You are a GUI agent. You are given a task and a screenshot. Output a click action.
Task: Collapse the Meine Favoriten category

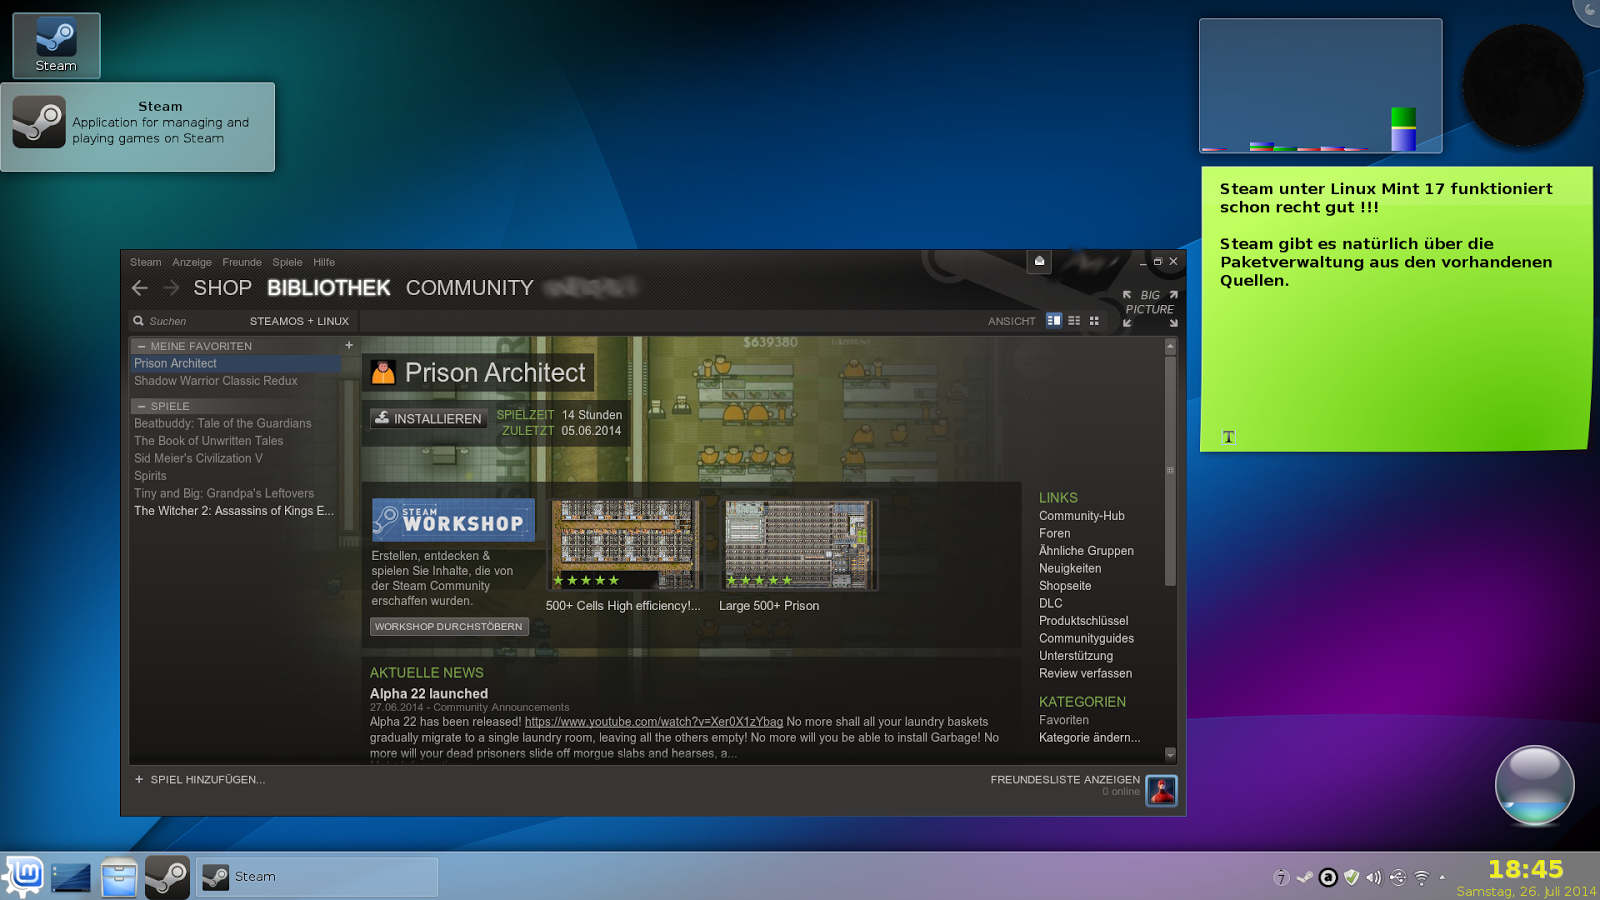(x=142, y=346)
